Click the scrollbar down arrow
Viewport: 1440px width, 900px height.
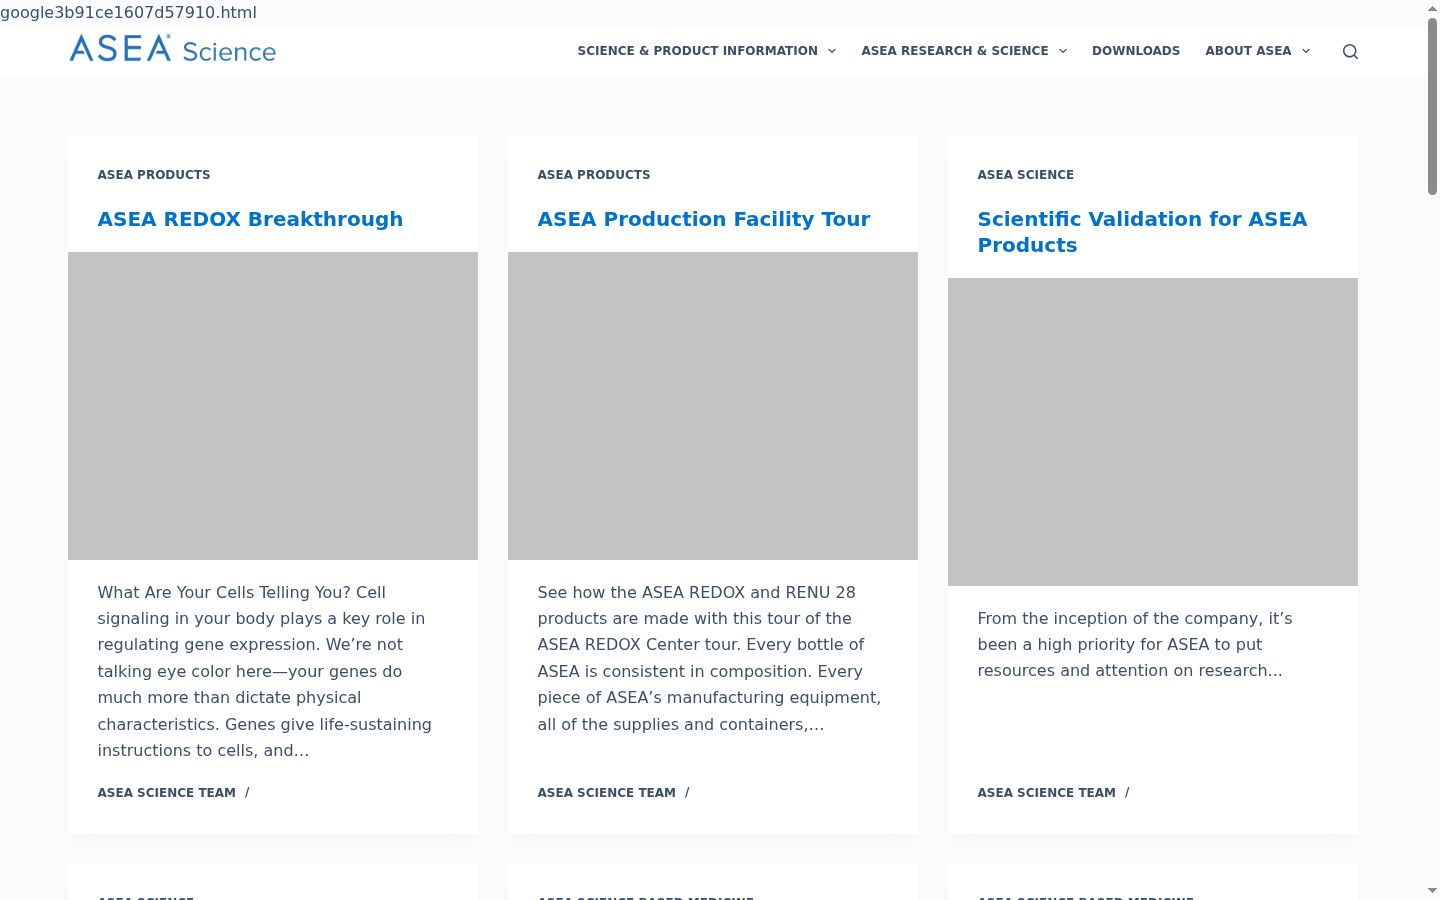coord(1432,891)
